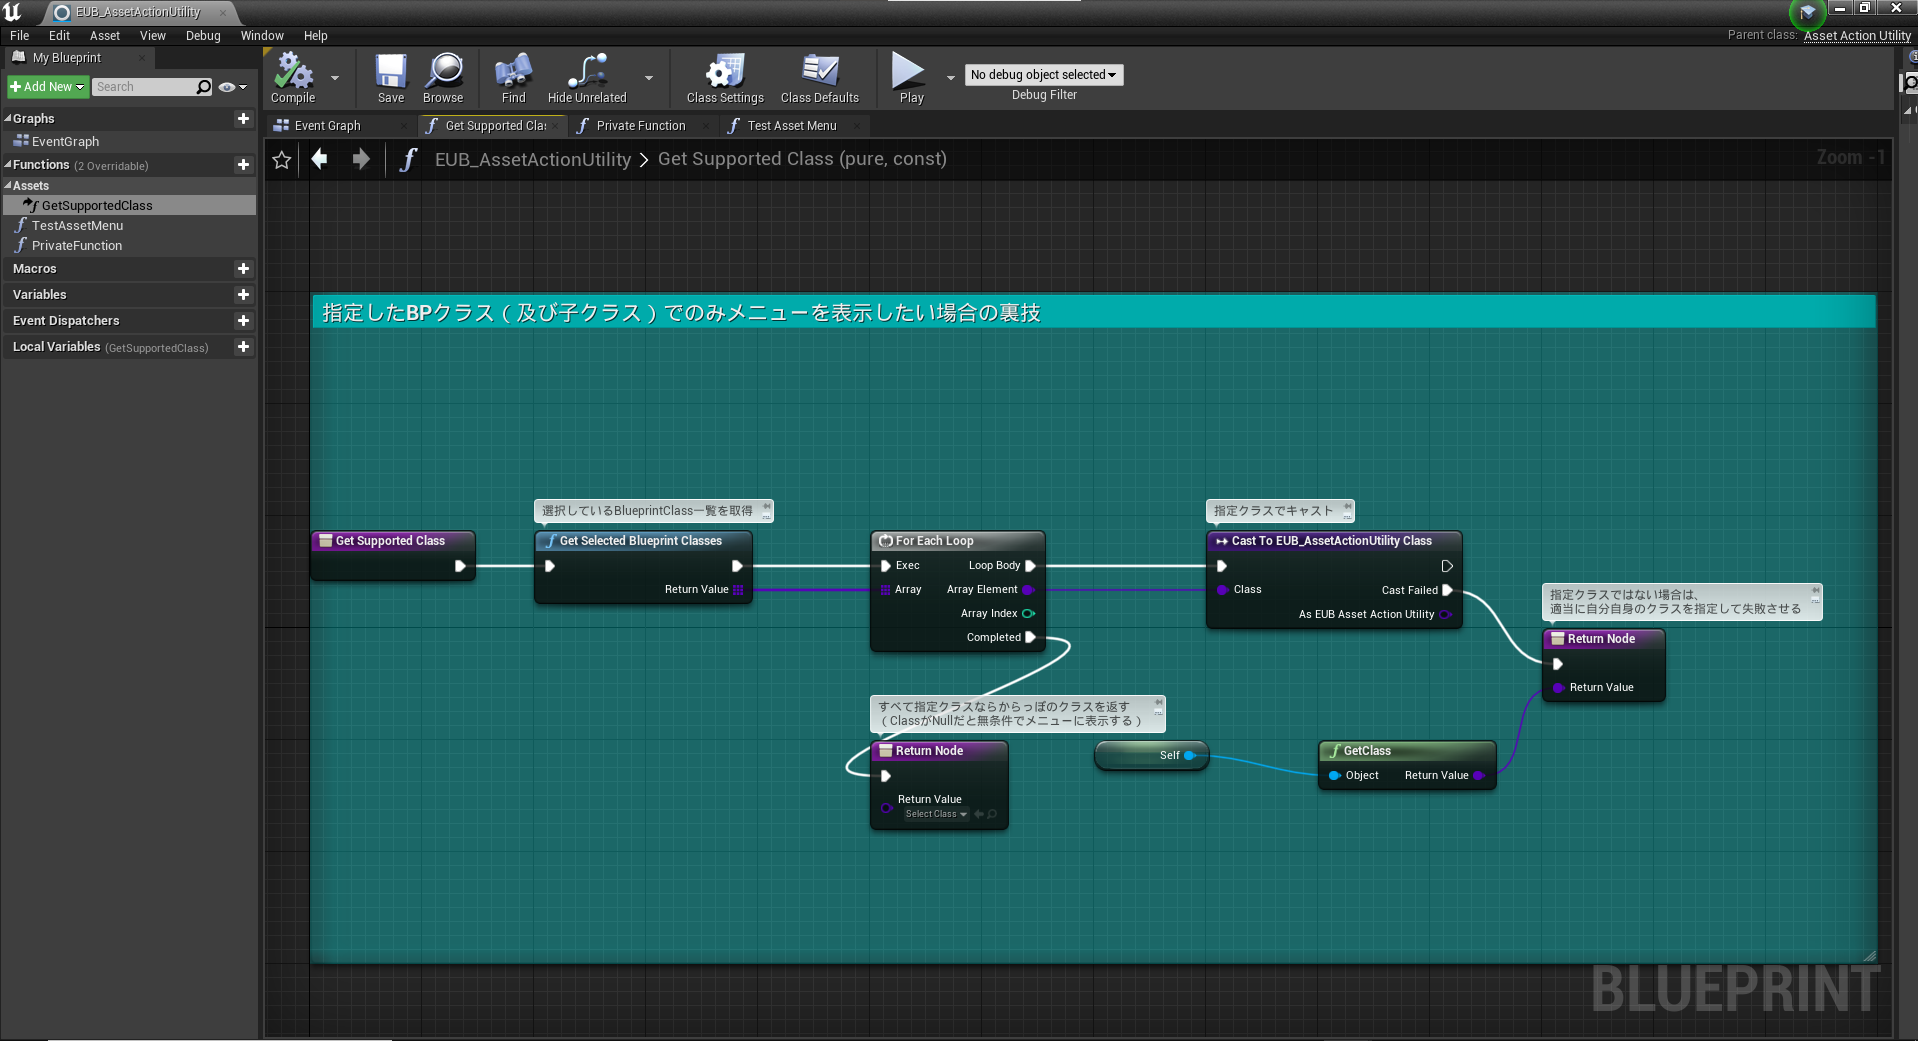This screenshot has width=1918, height=1041.
Task: Compile the blueprint
Action: tap(293, 78)
